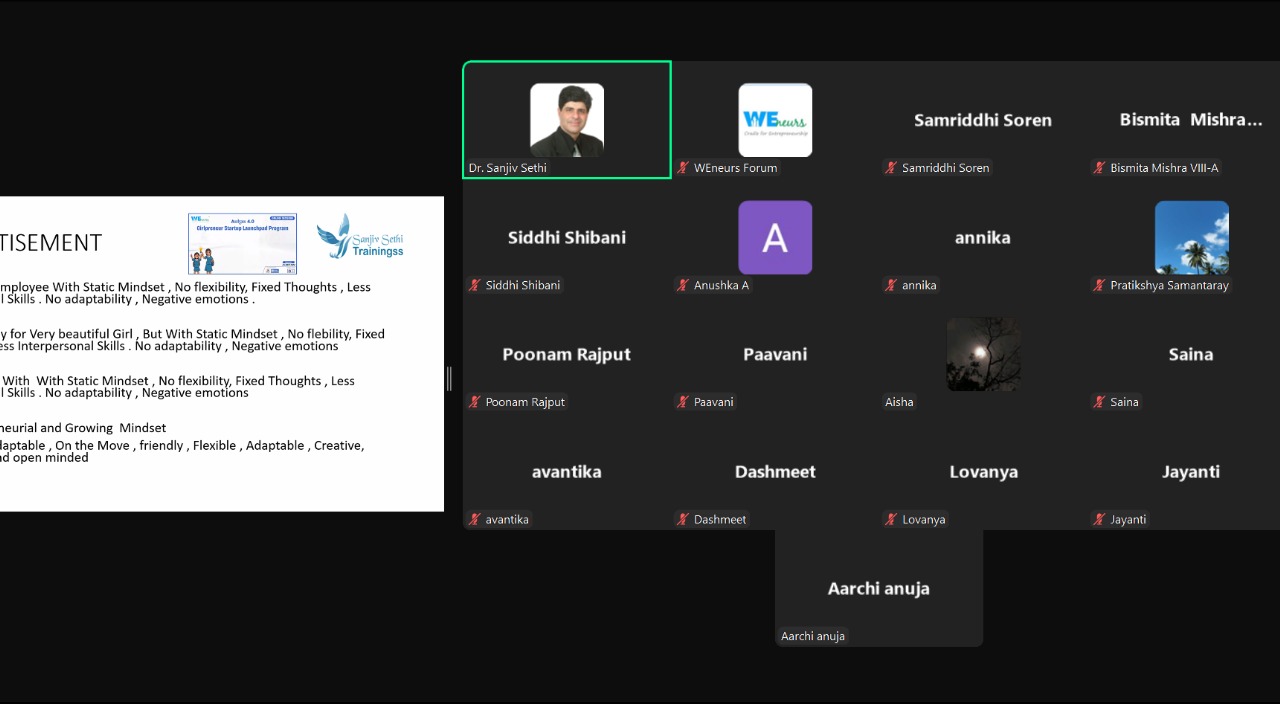Image resolution: width=1280 pixels, height=704 pixels.
Task: Click muted mic icon next to Jayanti
Action: [1099, 519]
